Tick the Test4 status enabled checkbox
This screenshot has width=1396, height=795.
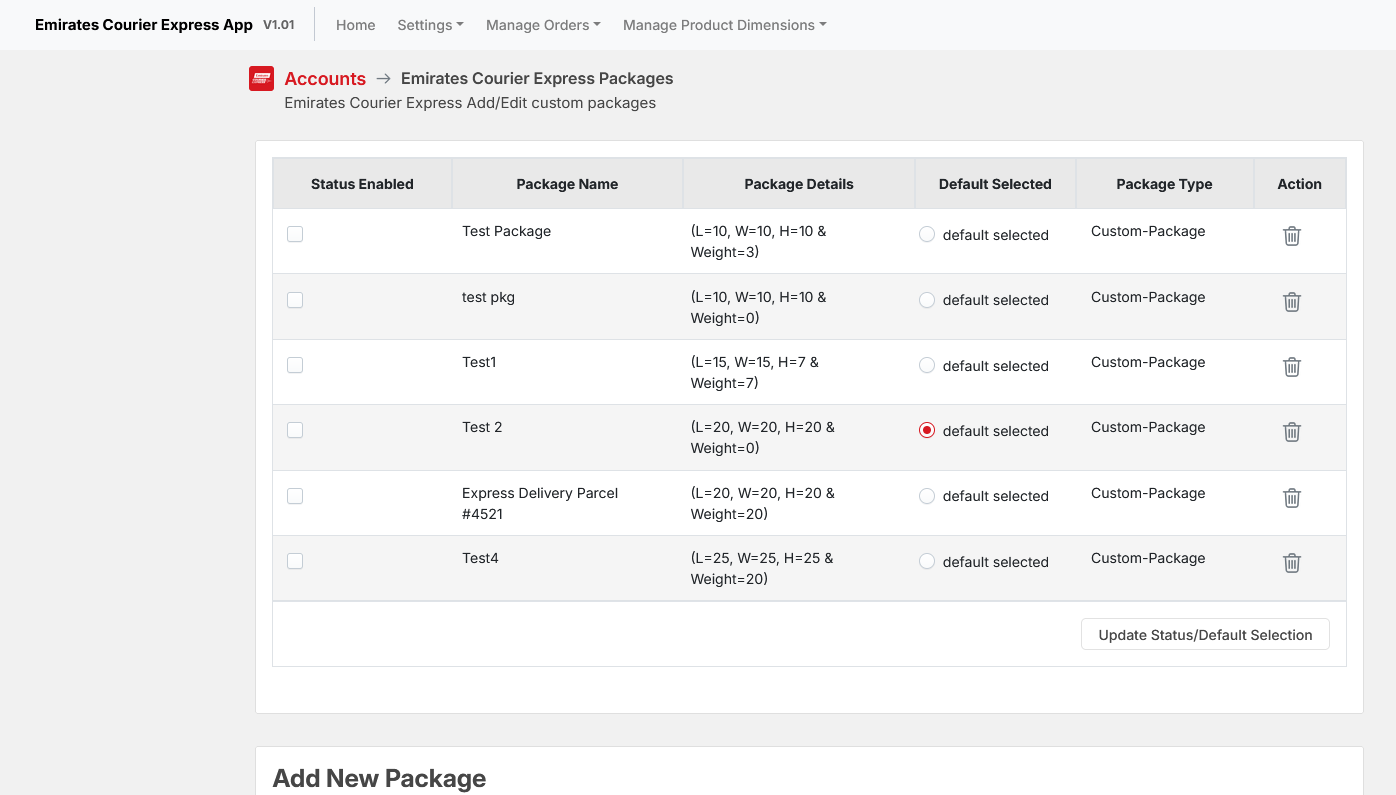(x=295, y=561)
